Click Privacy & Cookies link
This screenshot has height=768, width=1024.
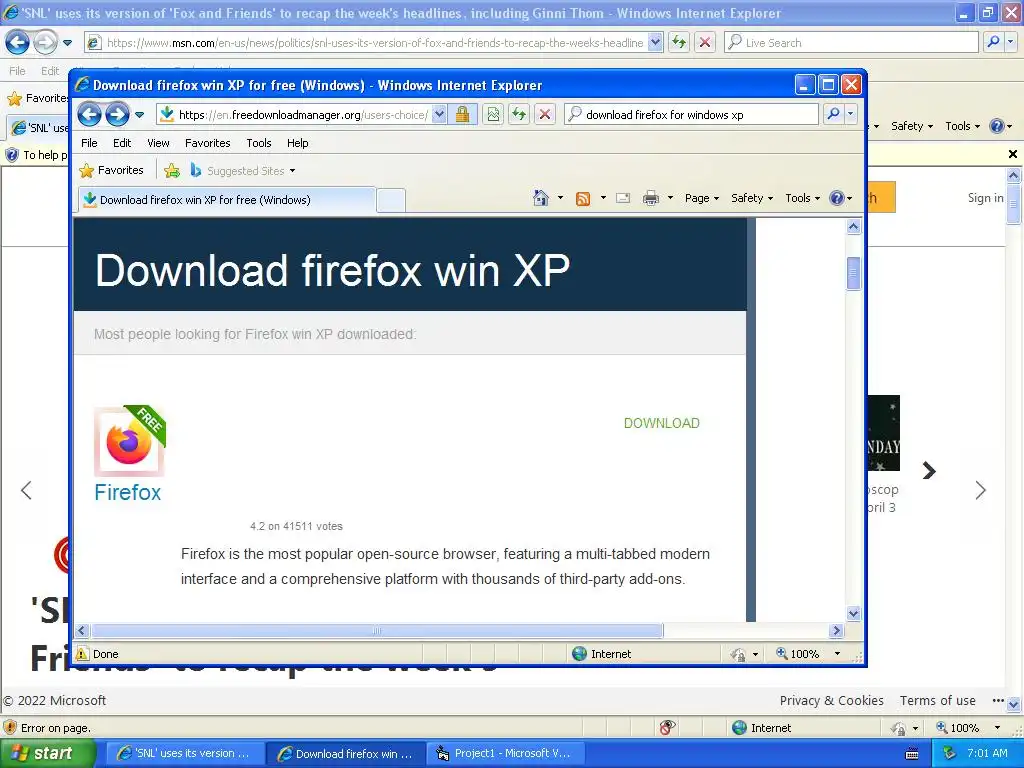[831, 700]
